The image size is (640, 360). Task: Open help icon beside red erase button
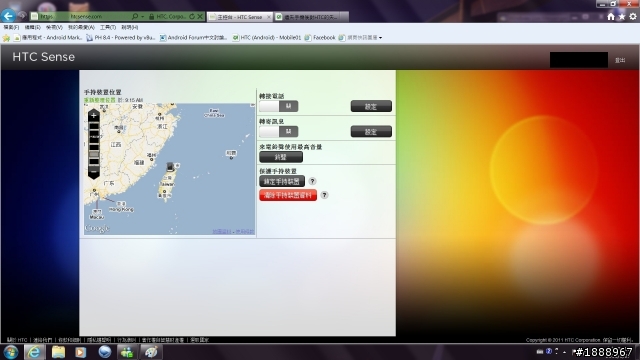coord(324,195)
